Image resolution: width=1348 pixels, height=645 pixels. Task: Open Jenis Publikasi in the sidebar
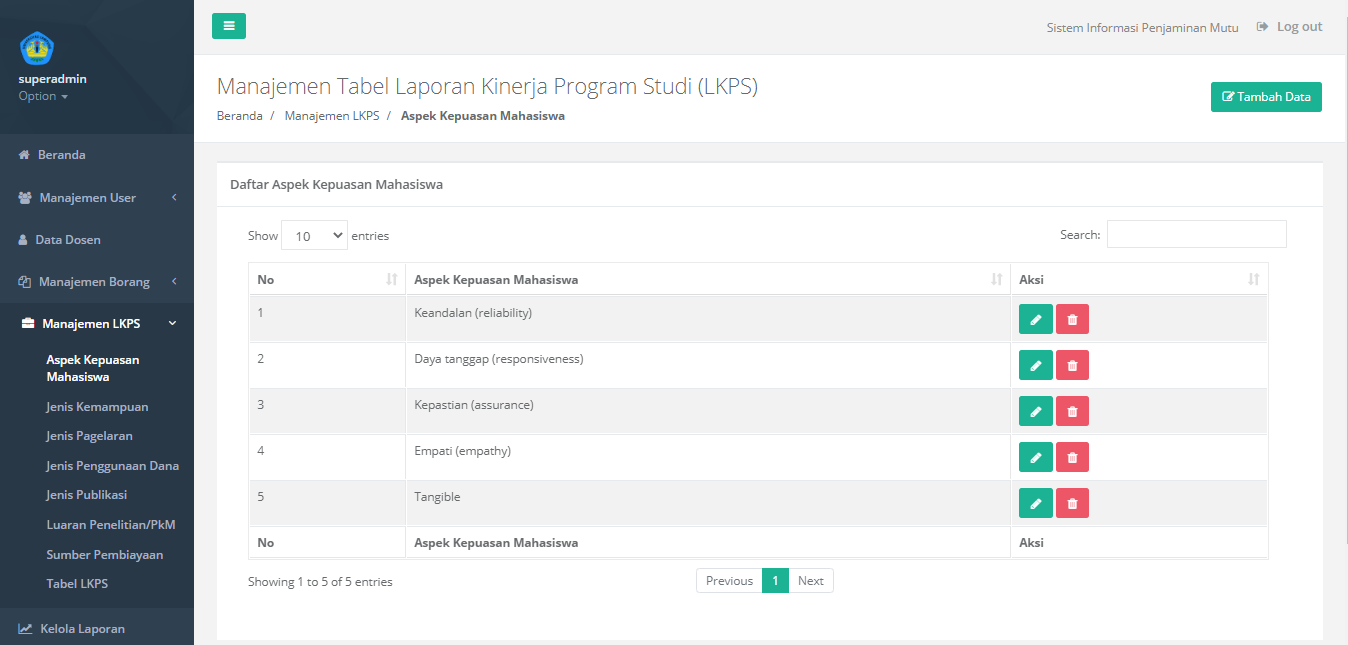[x=86, y=495]
